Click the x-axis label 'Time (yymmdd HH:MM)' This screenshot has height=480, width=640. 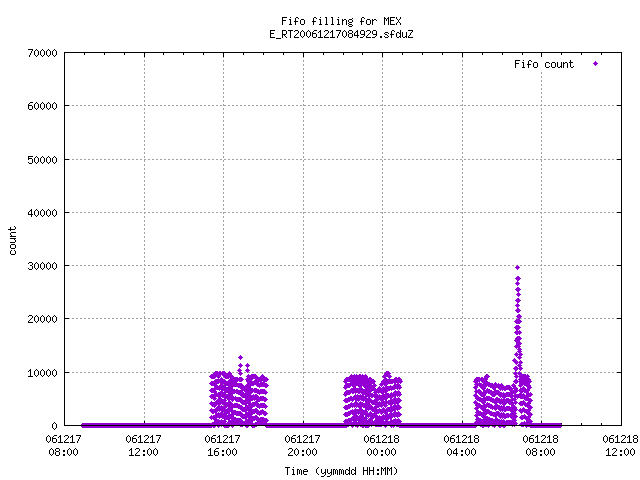(x=341, y=471)
